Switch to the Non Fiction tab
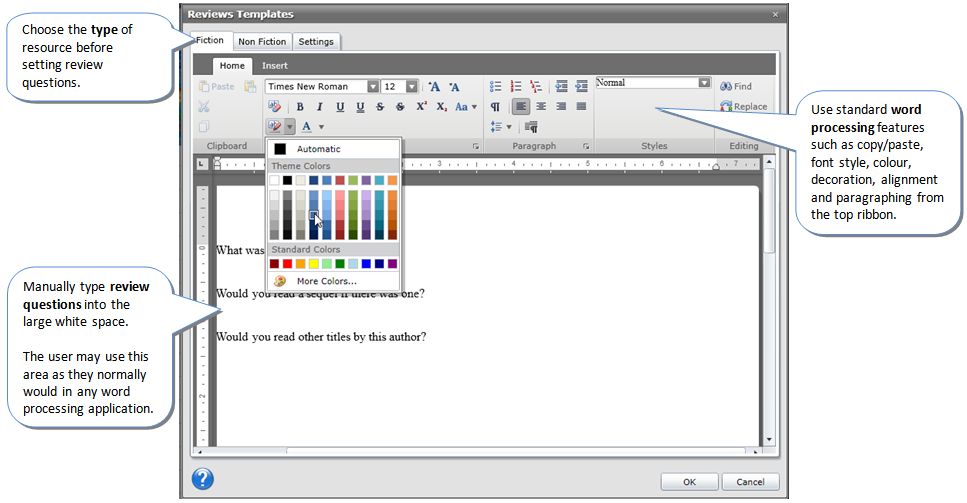This screenshot has height=503, width=967. pyautogui.click(x=263, y=41)
